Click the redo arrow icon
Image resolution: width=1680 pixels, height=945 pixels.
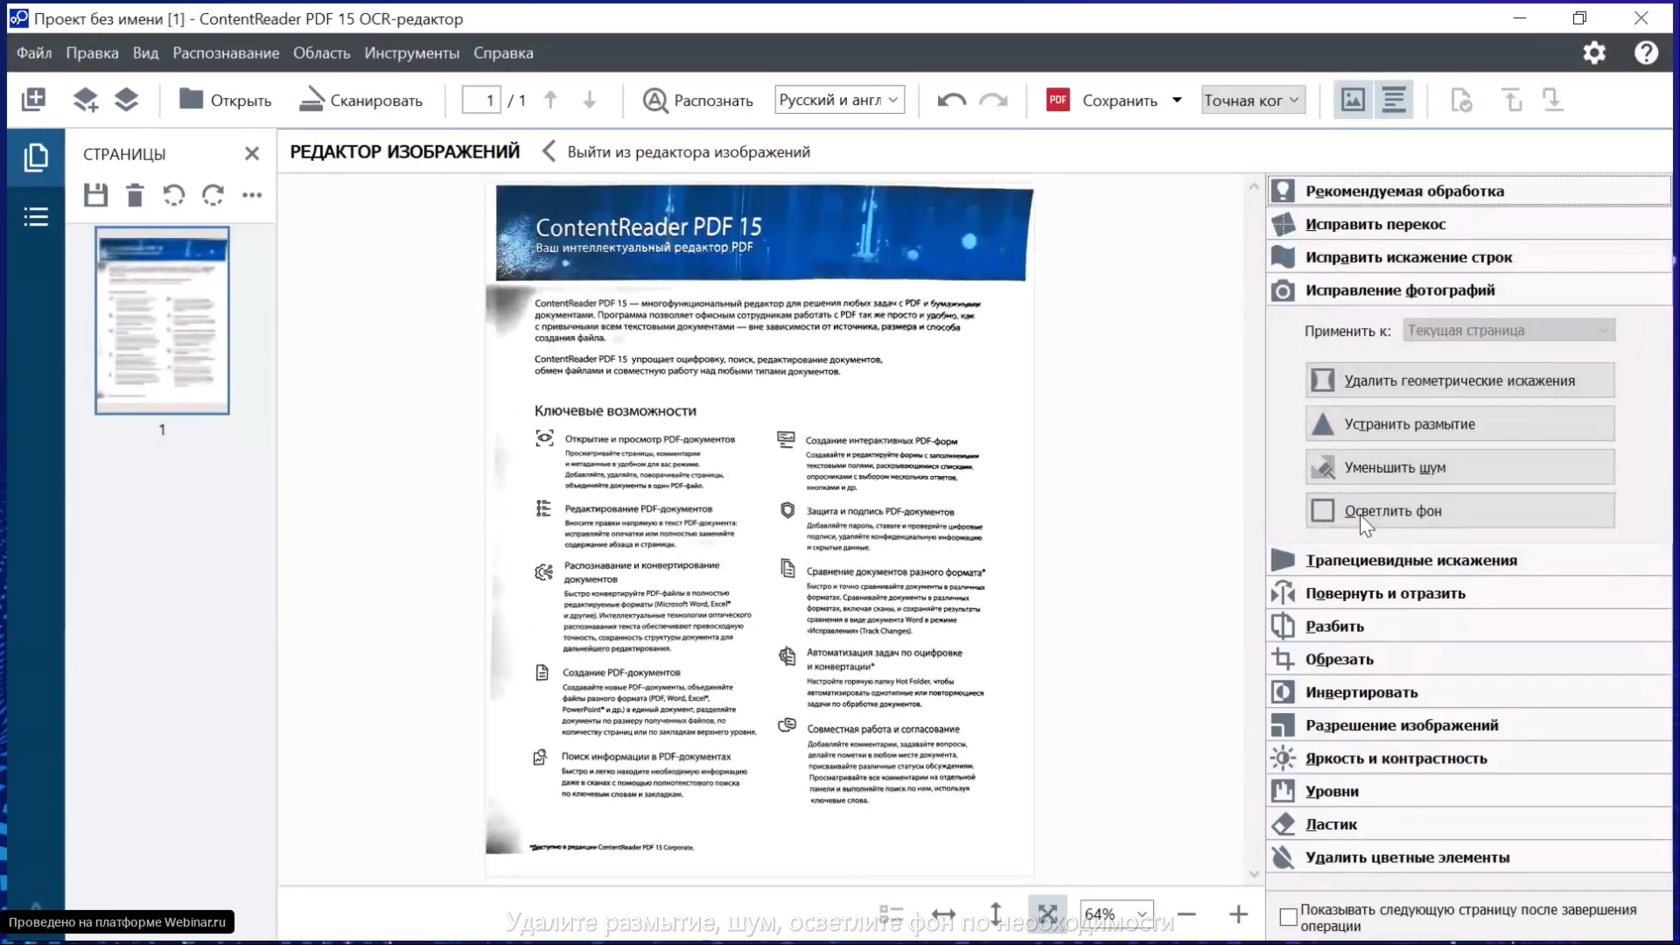tap(993, 100)
